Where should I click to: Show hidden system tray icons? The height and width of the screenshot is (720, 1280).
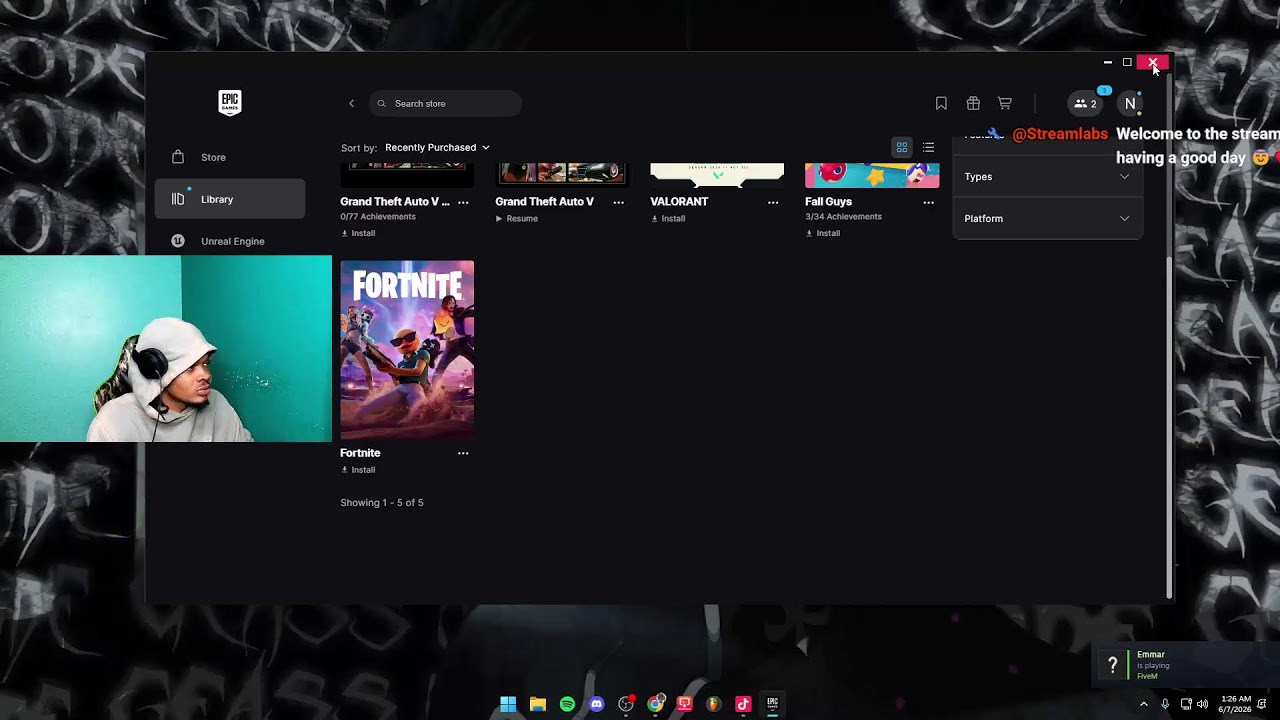(1144, 704)
